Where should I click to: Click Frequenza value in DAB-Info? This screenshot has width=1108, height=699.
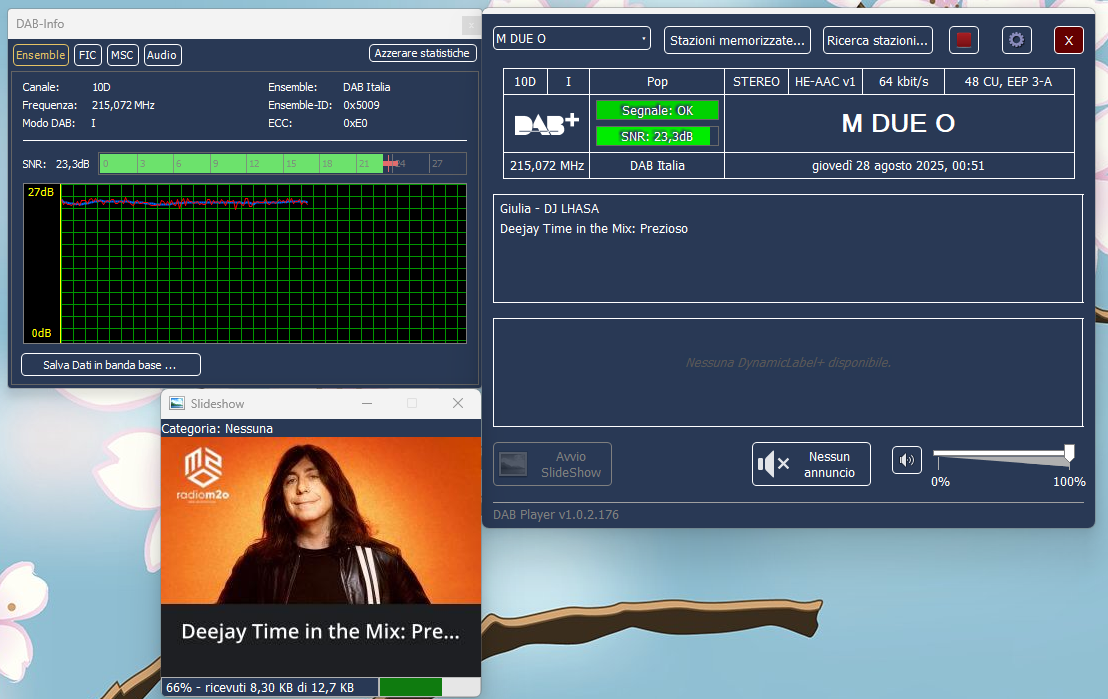[x=123, y=105]
